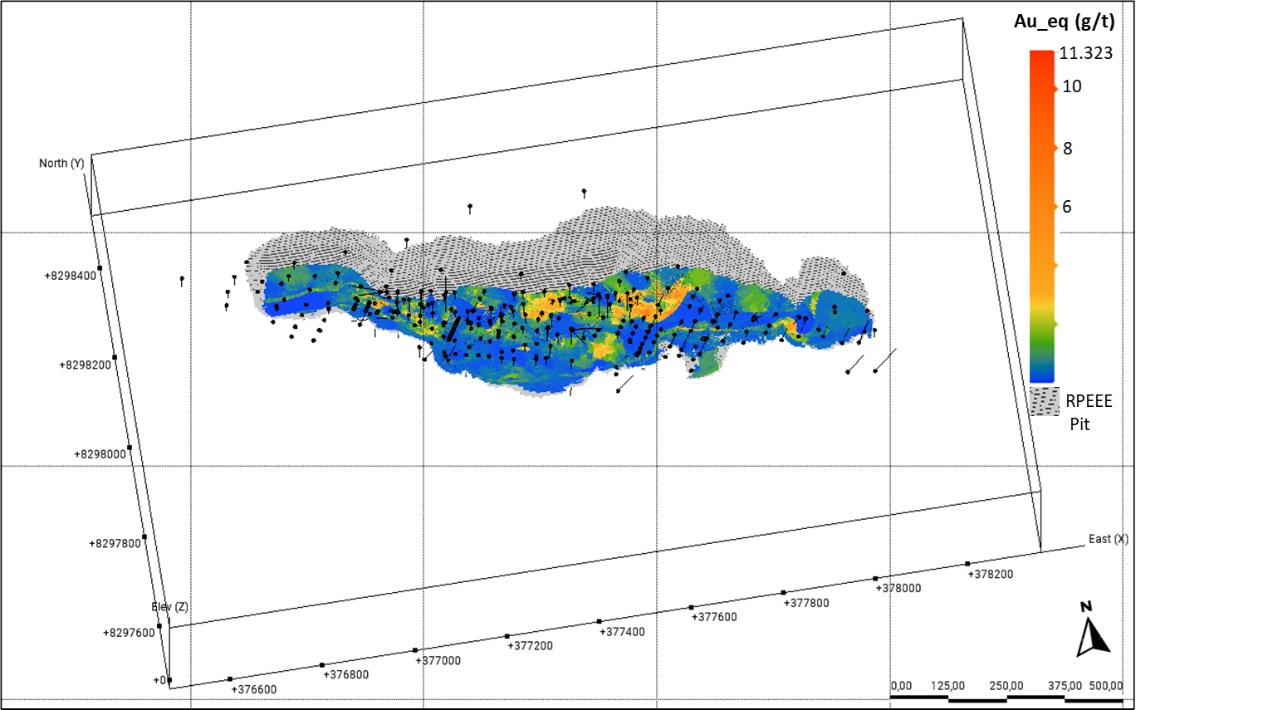The width and height of the screenshot is (1263, 710).
Task: Click the red top of the color scale bar
Action: [1042, 60]
